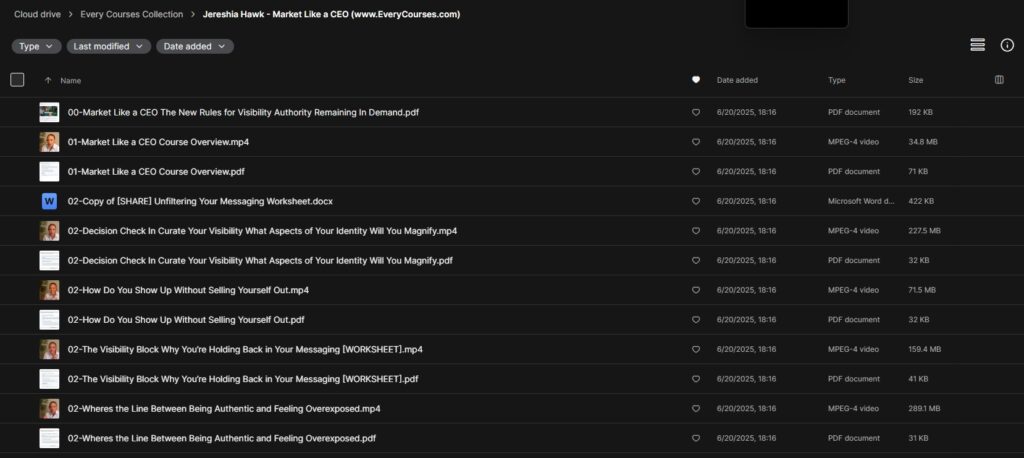Click PDF icon of 01-Market Like a CEO Course Overview.pdf
Viewport: 1024px width, 458px height.
pyautogui.click(x=49, y=171)
